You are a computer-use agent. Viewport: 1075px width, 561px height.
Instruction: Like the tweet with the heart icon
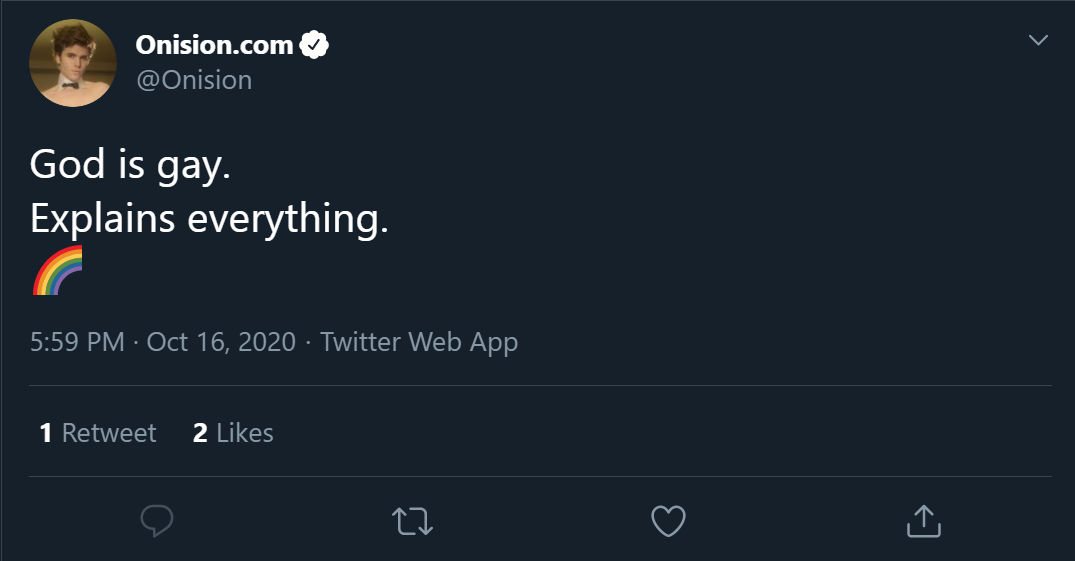(668, 521)
